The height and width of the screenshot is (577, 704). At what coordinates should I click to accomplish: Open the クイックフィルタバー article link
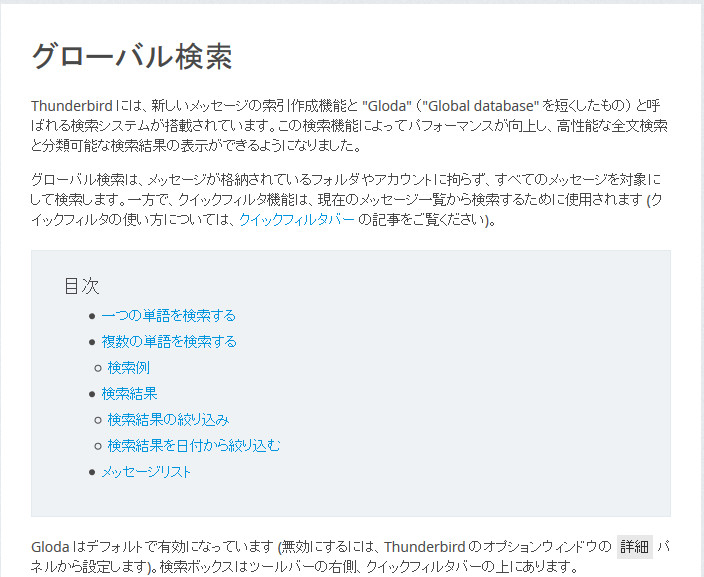pyautogui.click(x=297, y=220)
